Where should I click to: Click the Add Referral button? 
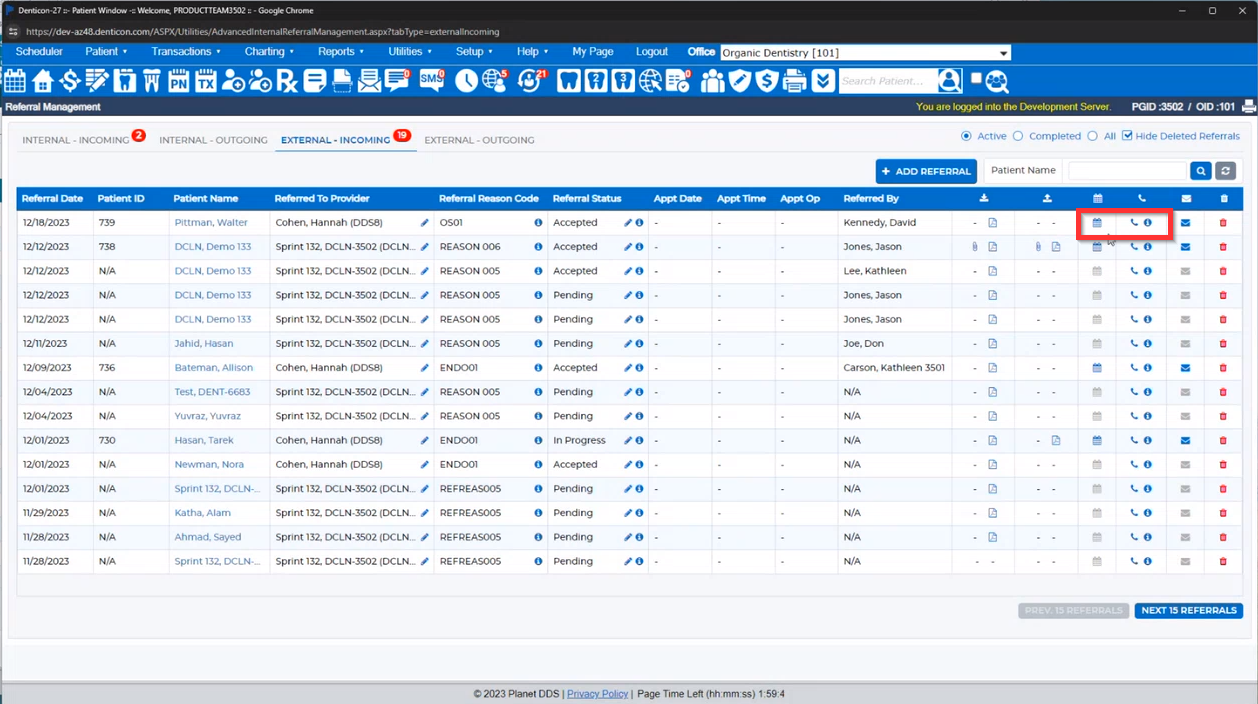(926, 171)
